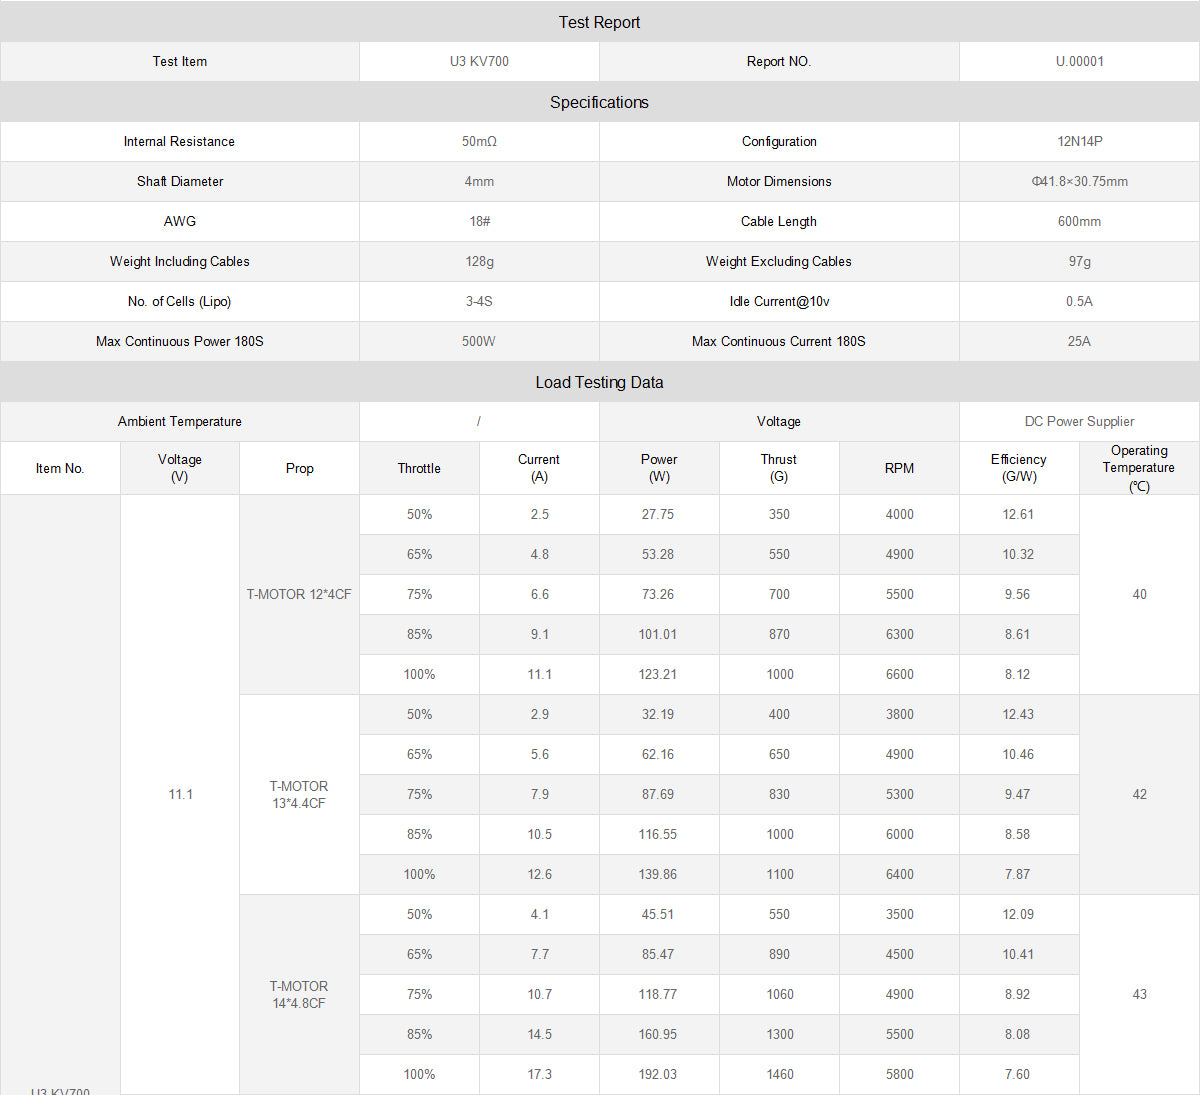Click the '12.09' efficiency value
Screen dimensions: 1200x1095
(1018, 914)
